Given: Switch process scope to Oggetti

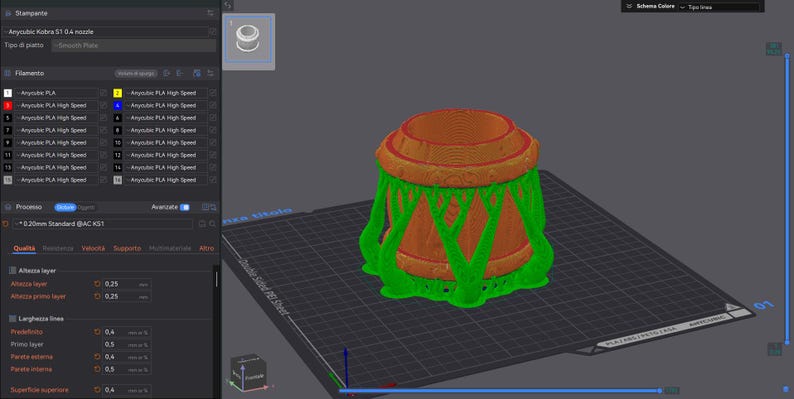Looking at the screenshot, I should click(x=86, y=207).
